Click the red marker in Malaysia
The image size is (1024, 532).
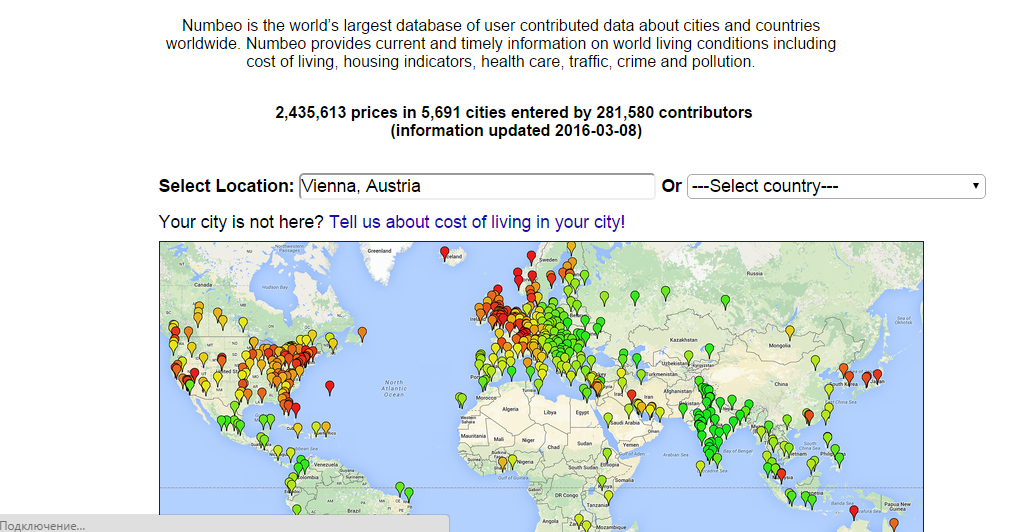tap(783, 475)
